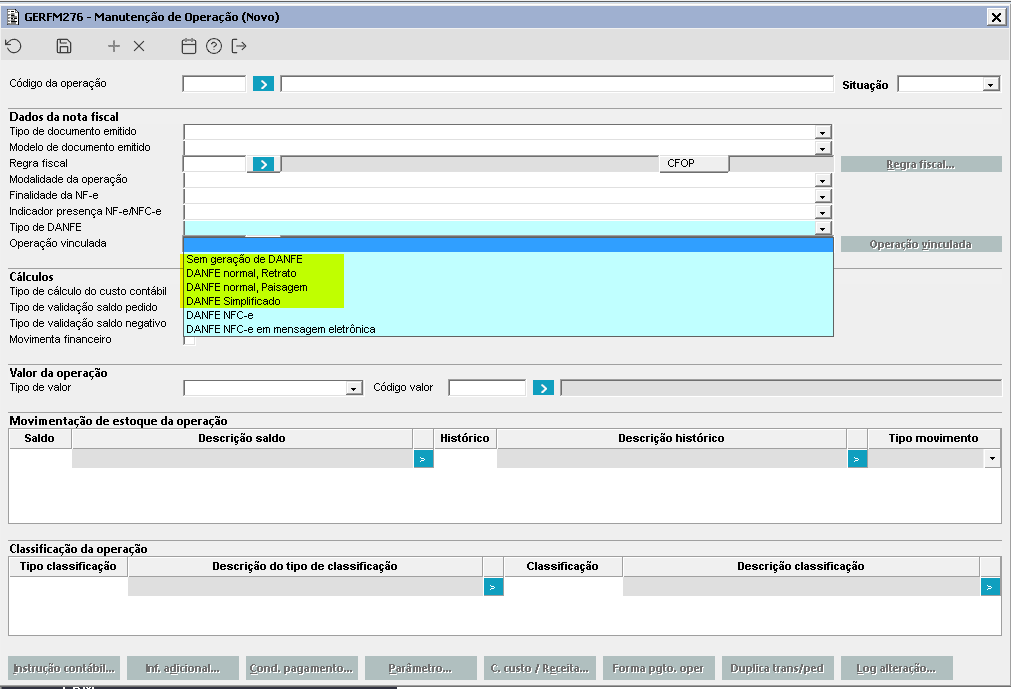Viewport: 1011px width, 689px height.
Task: Expand Tipo de documento emitido dropdown
Action: [x=822, y=132]
